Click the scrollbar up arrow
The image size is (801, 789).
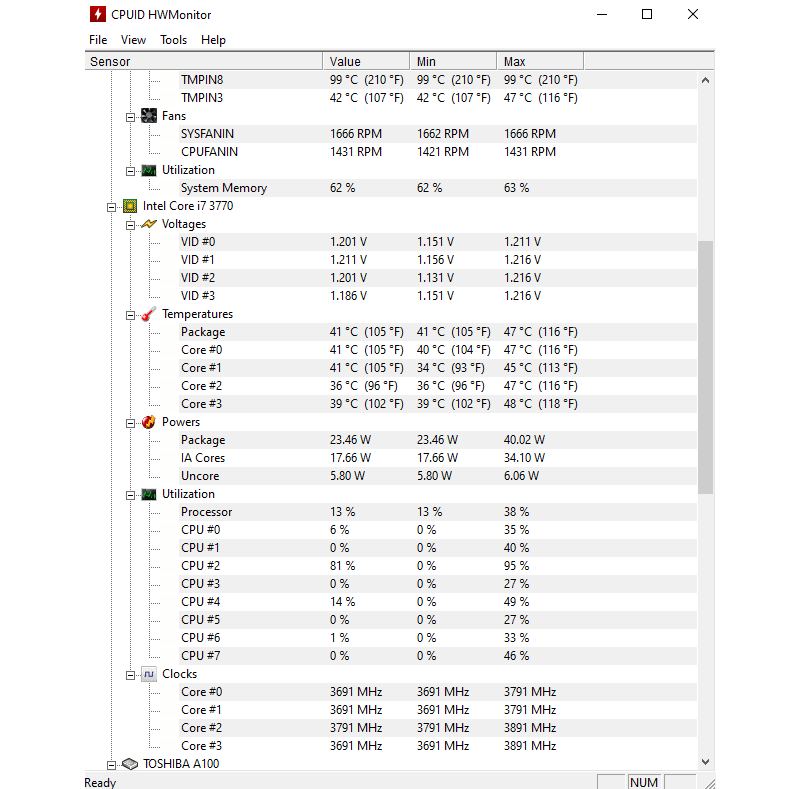705,80
